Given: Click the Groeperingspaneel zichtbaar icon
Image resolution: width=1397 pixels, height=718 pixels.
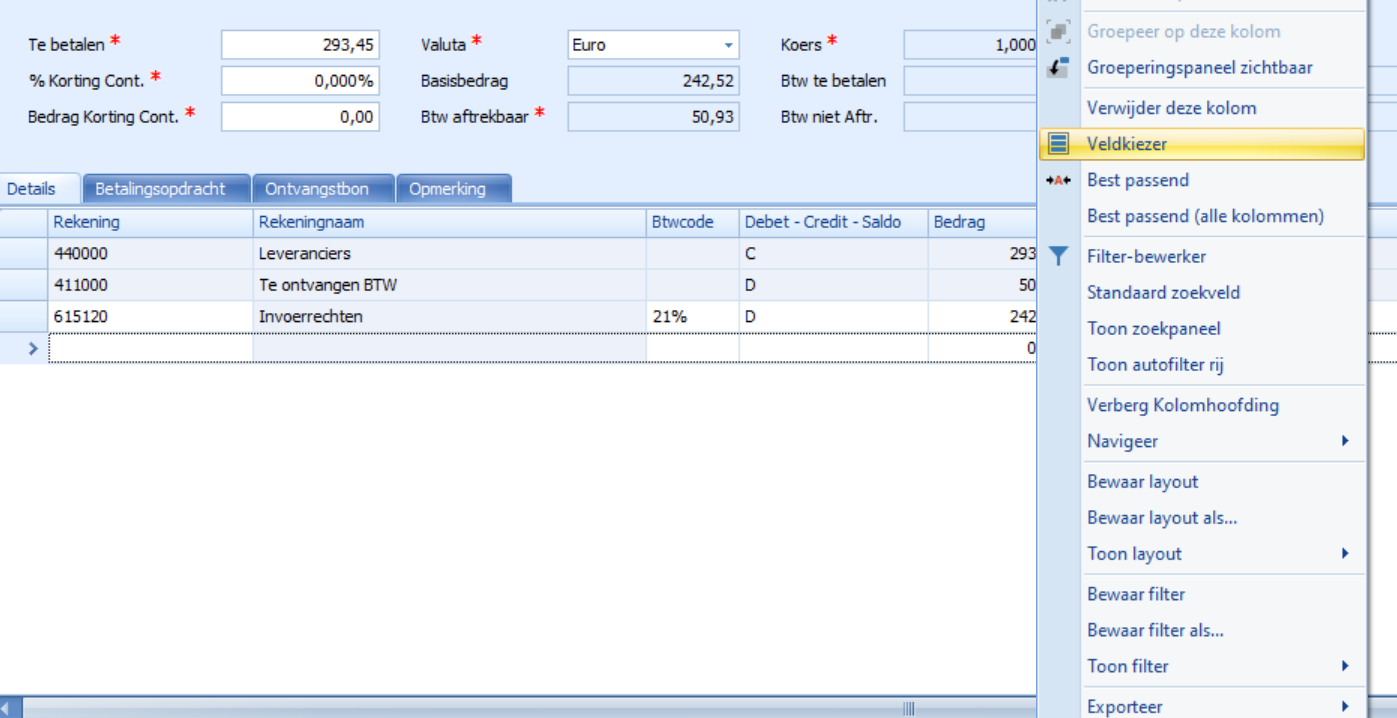Looking at the screenshot, I should (1058, 68).
